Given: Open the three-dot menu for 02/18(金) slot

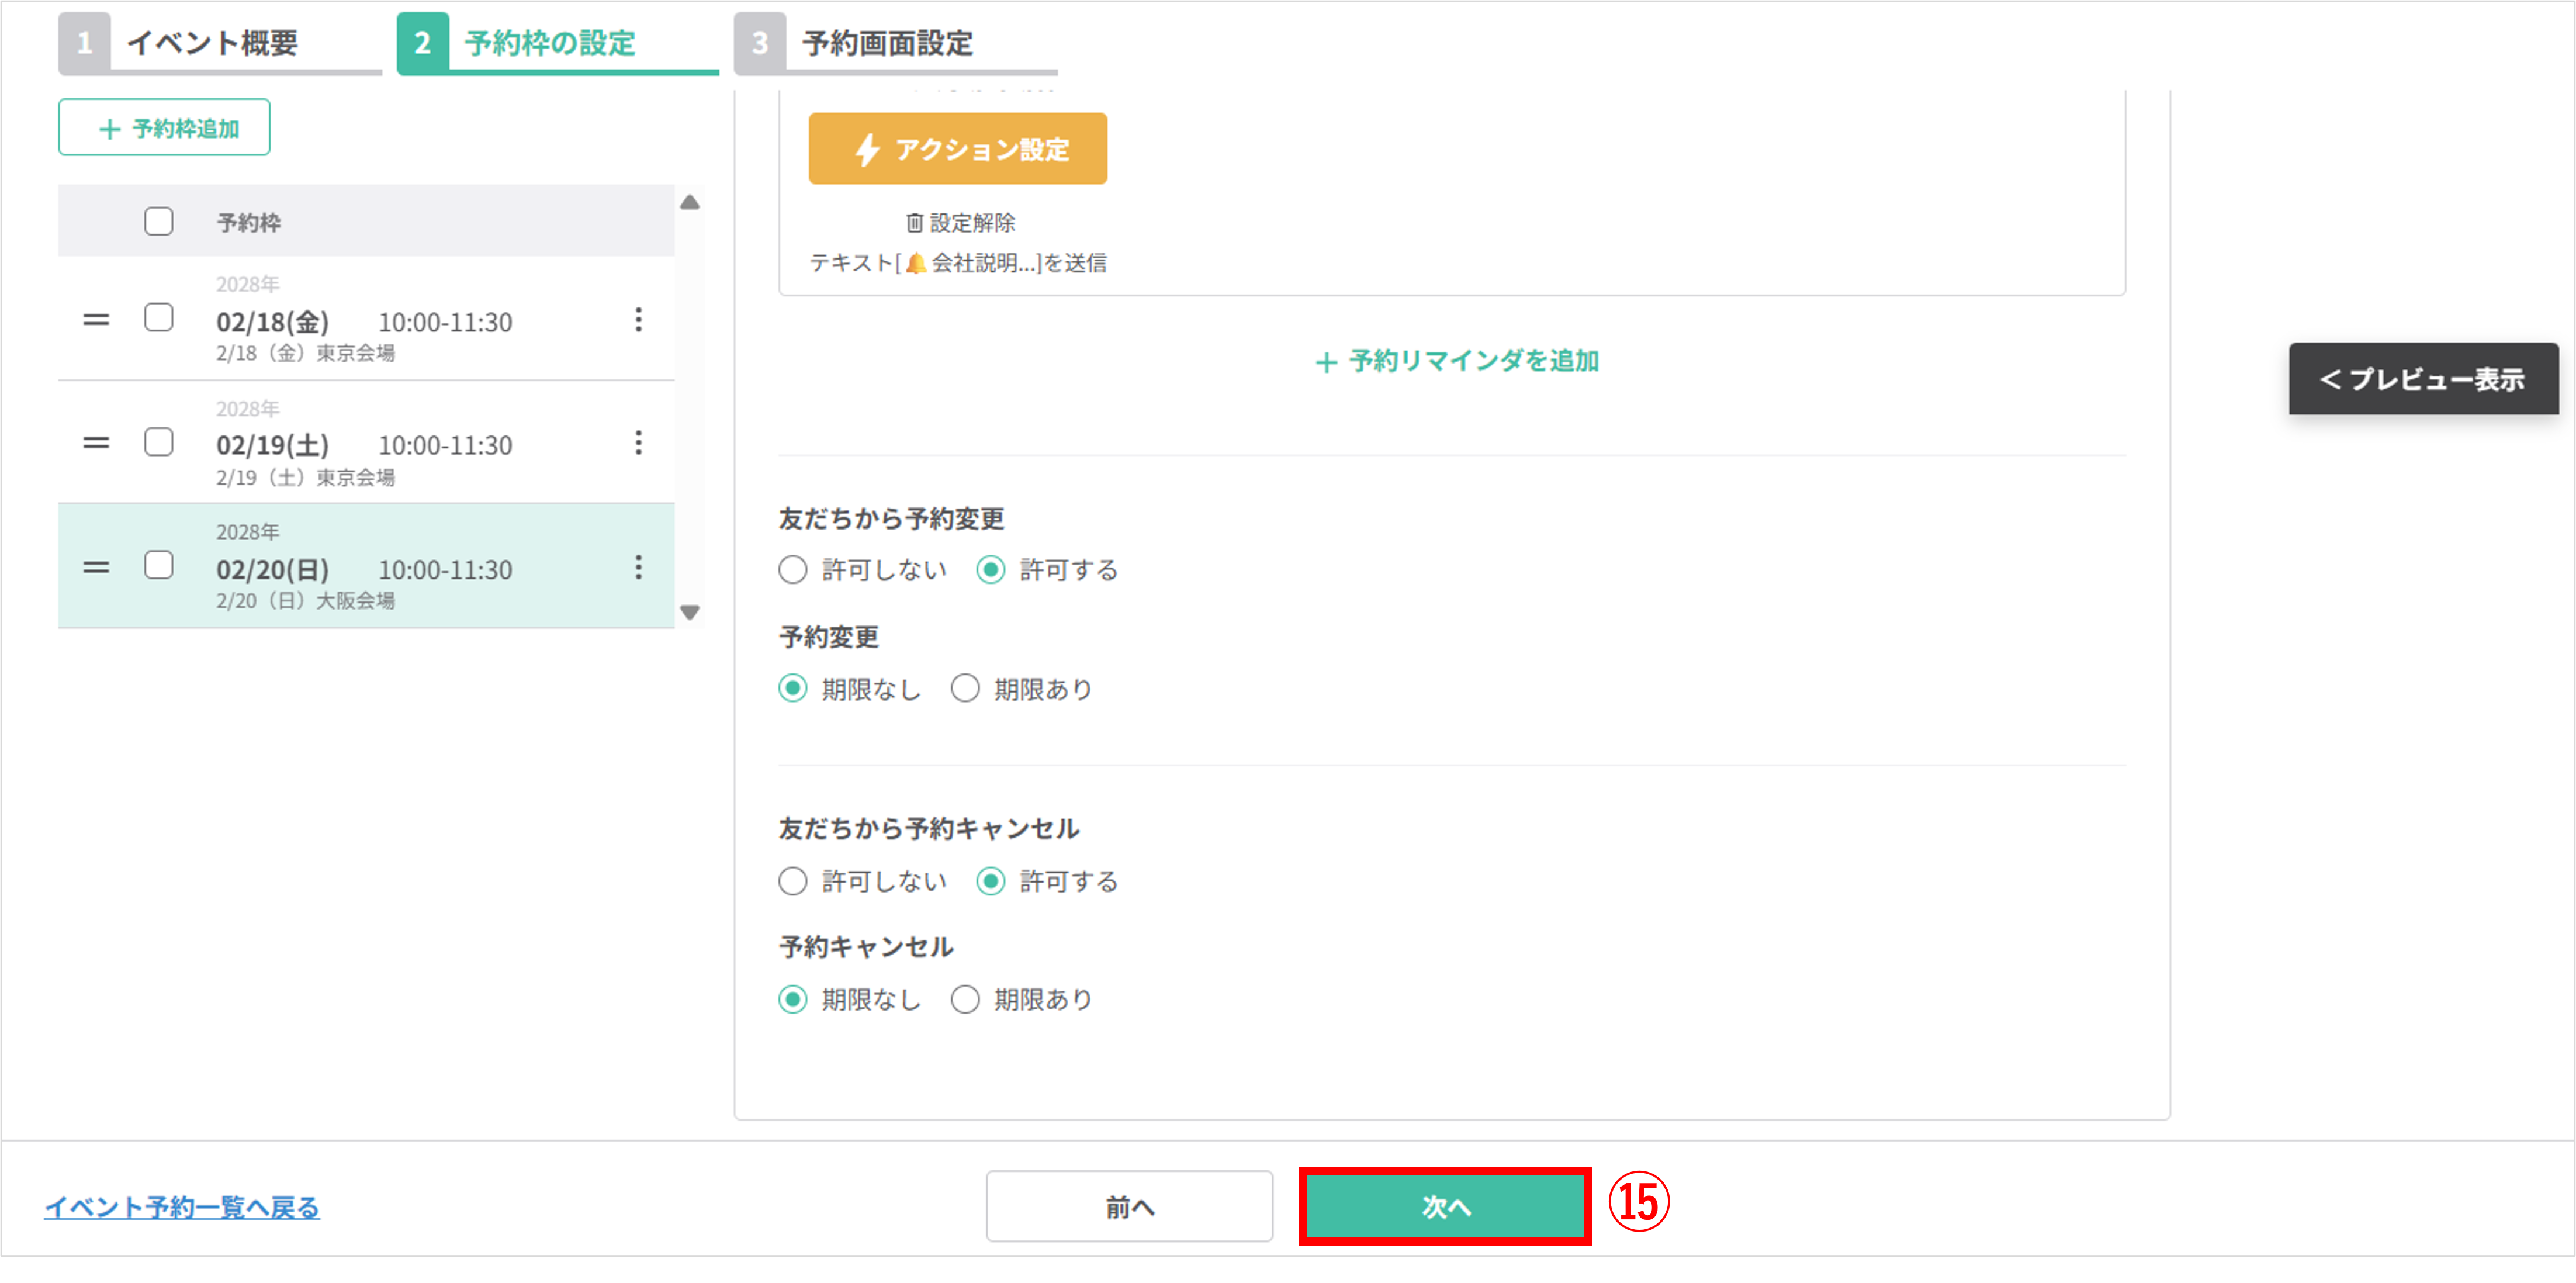Looking at the screenshot, I should point(638,320).
